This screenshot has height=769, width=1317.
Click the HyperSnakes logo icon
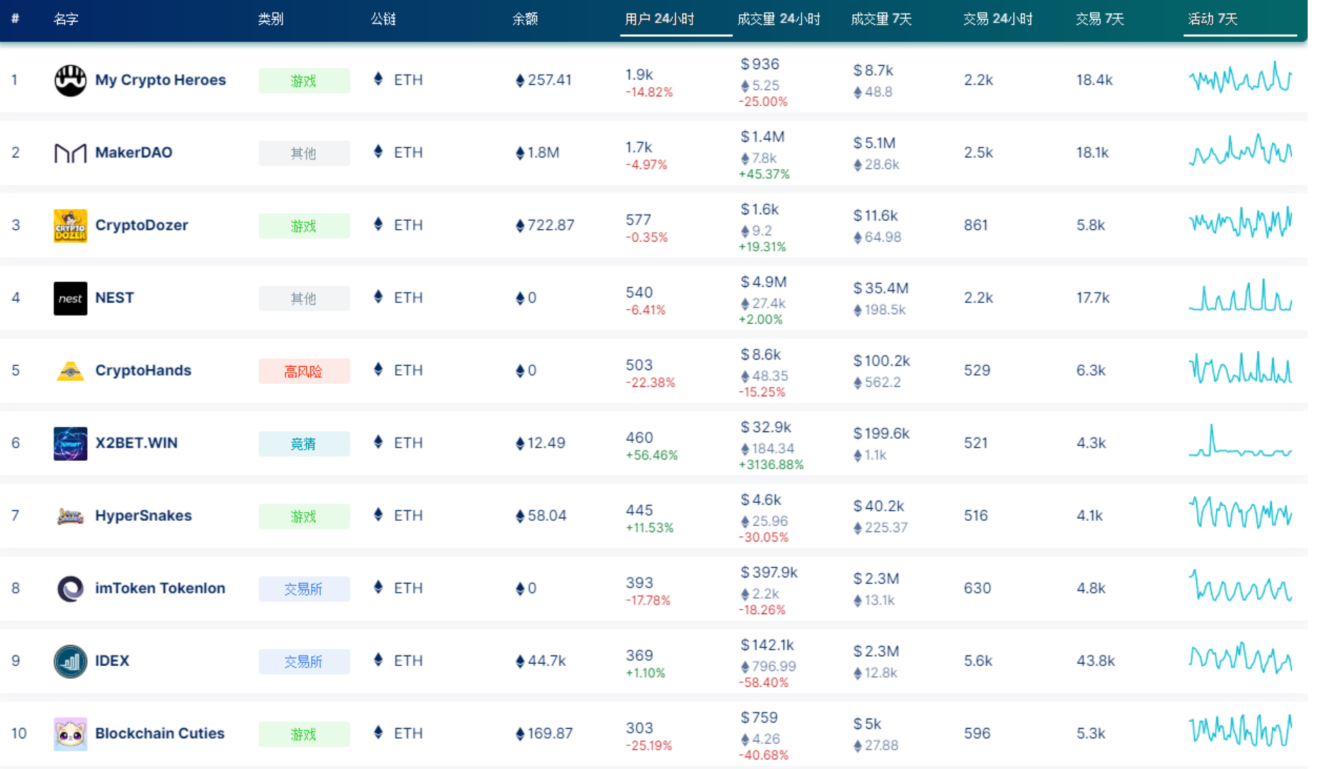pos(70,516)
